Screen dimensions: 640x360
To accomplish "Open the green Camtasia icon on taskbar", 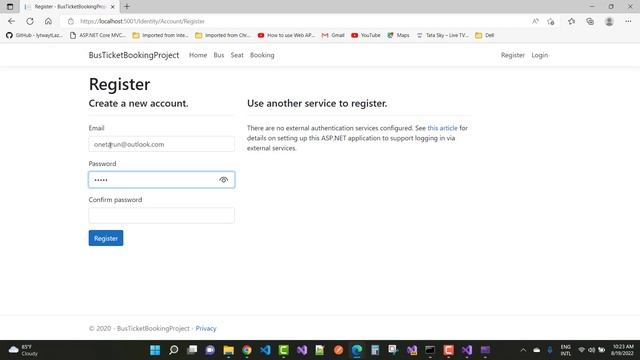I will tap(284, 350).
